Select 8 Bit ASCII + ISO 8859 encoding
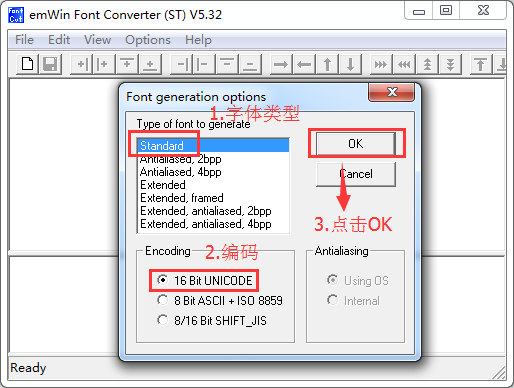514x388 pixels. pyautogui.click(x=220, y=300)
